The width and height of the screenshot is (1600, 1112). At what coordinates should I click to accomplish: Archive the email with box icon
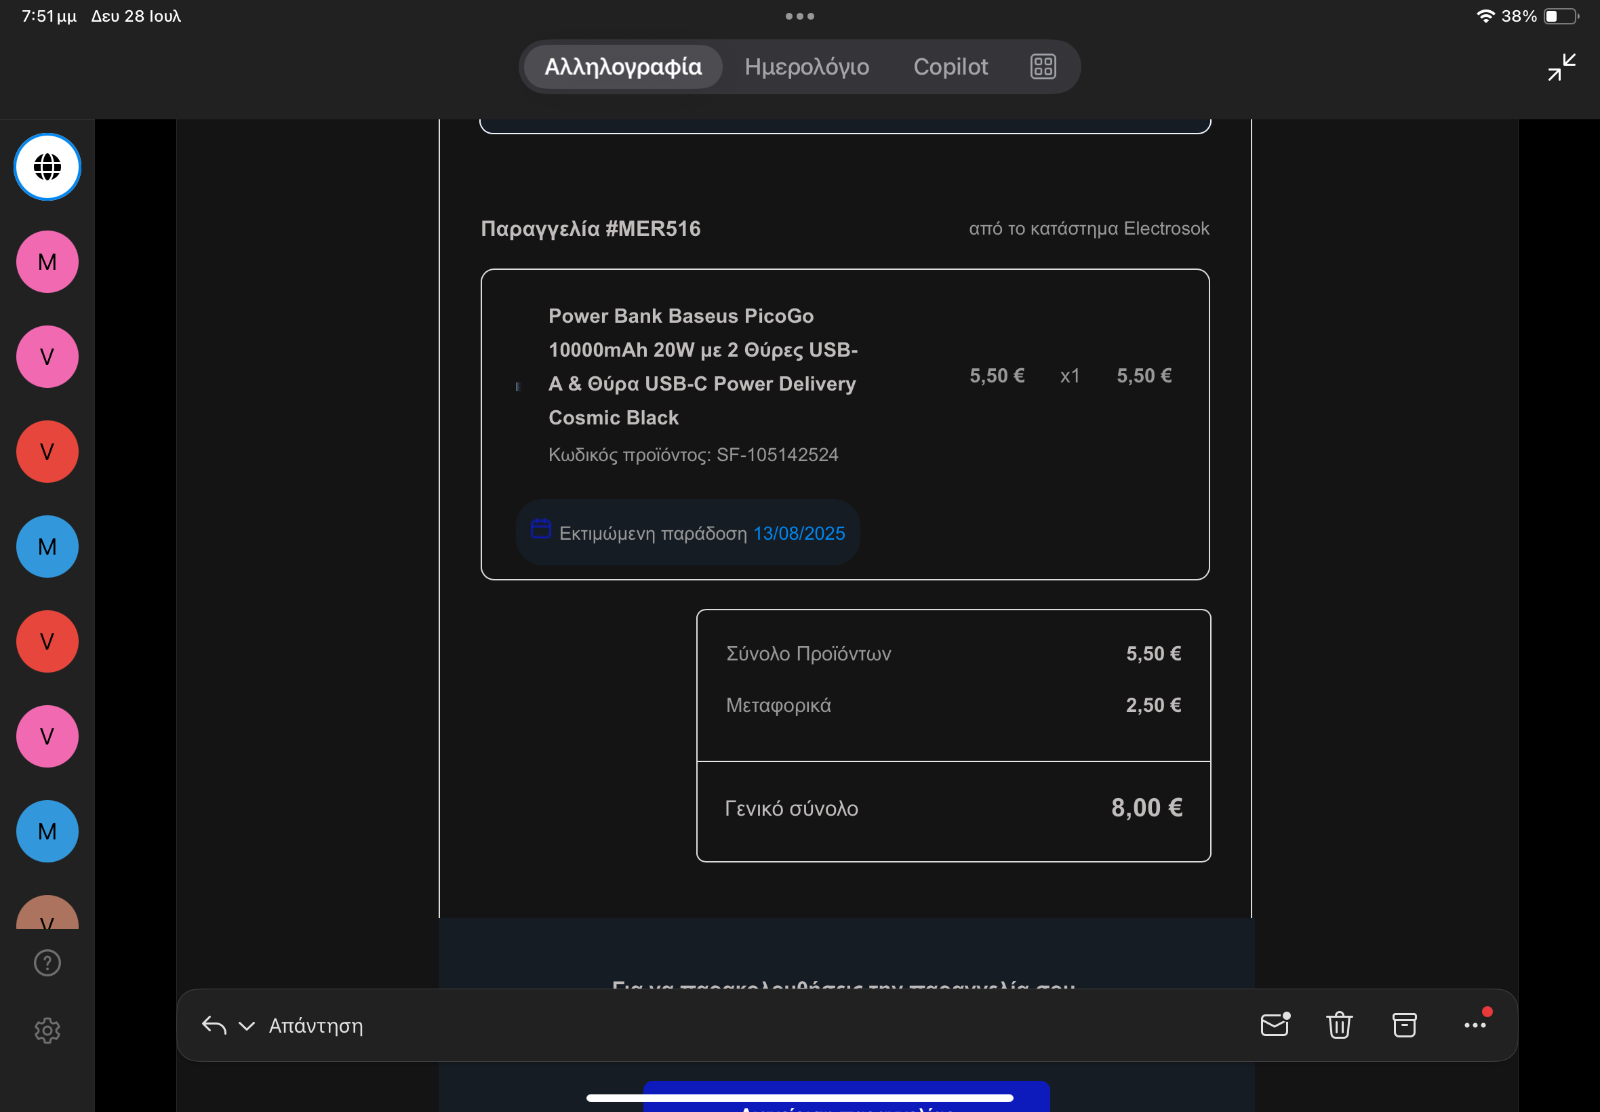pos(1405,1025)
